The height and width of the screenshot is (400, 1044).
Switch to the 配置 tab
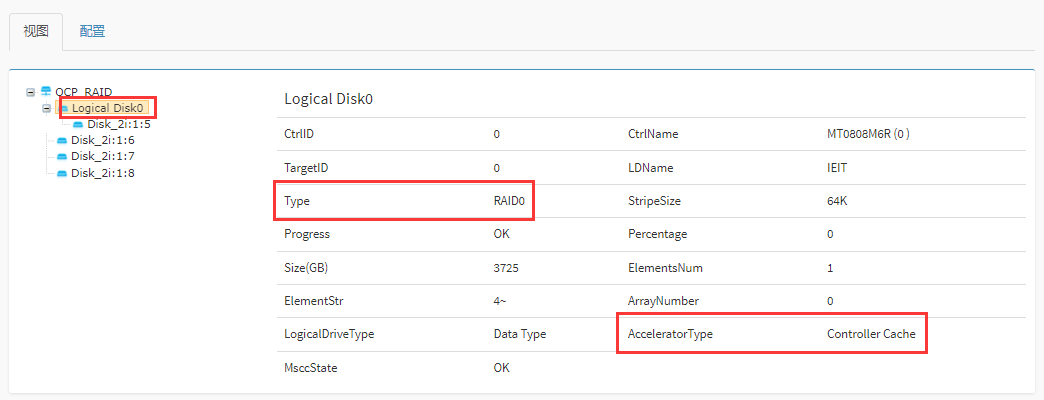[x=93, y=31]
